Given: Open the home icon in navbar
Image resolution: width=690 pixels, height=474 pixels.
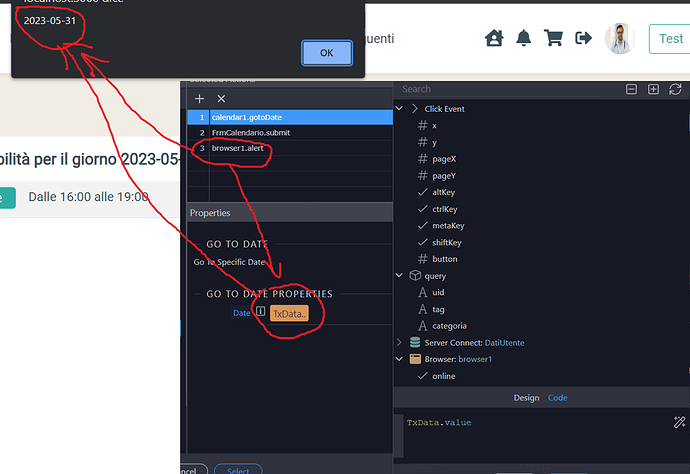Looking at the screenshot, I should 494,38.
